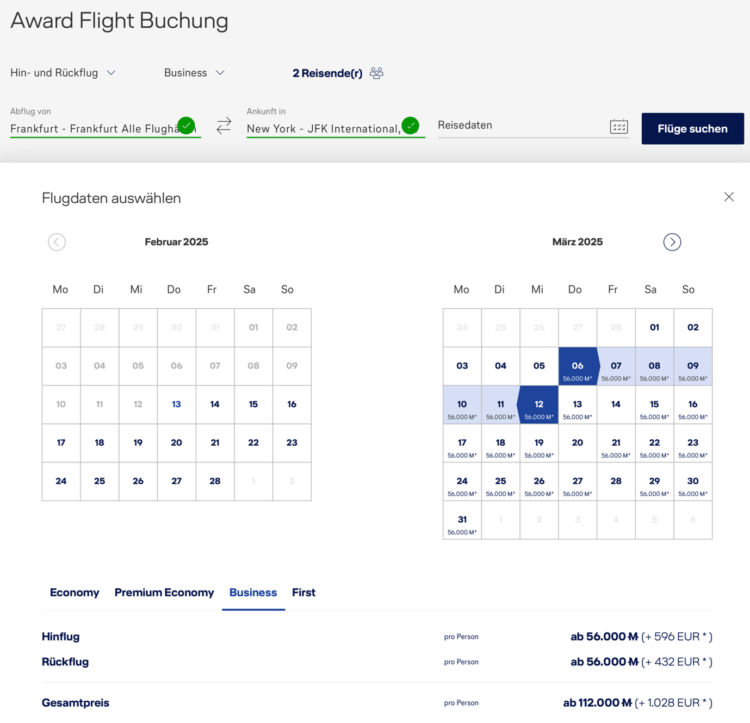Viewport: 750px width, 723px height.
Task: Close the Flugdaten auswählen date picker
Action: tap(728, 197)
